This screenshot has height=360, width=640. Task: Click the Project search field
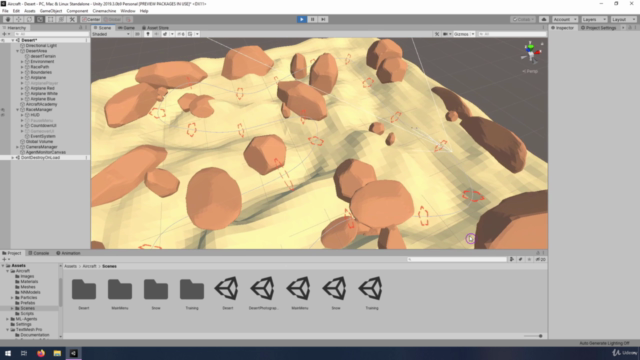pyautogui.click(x=456, y=259)
